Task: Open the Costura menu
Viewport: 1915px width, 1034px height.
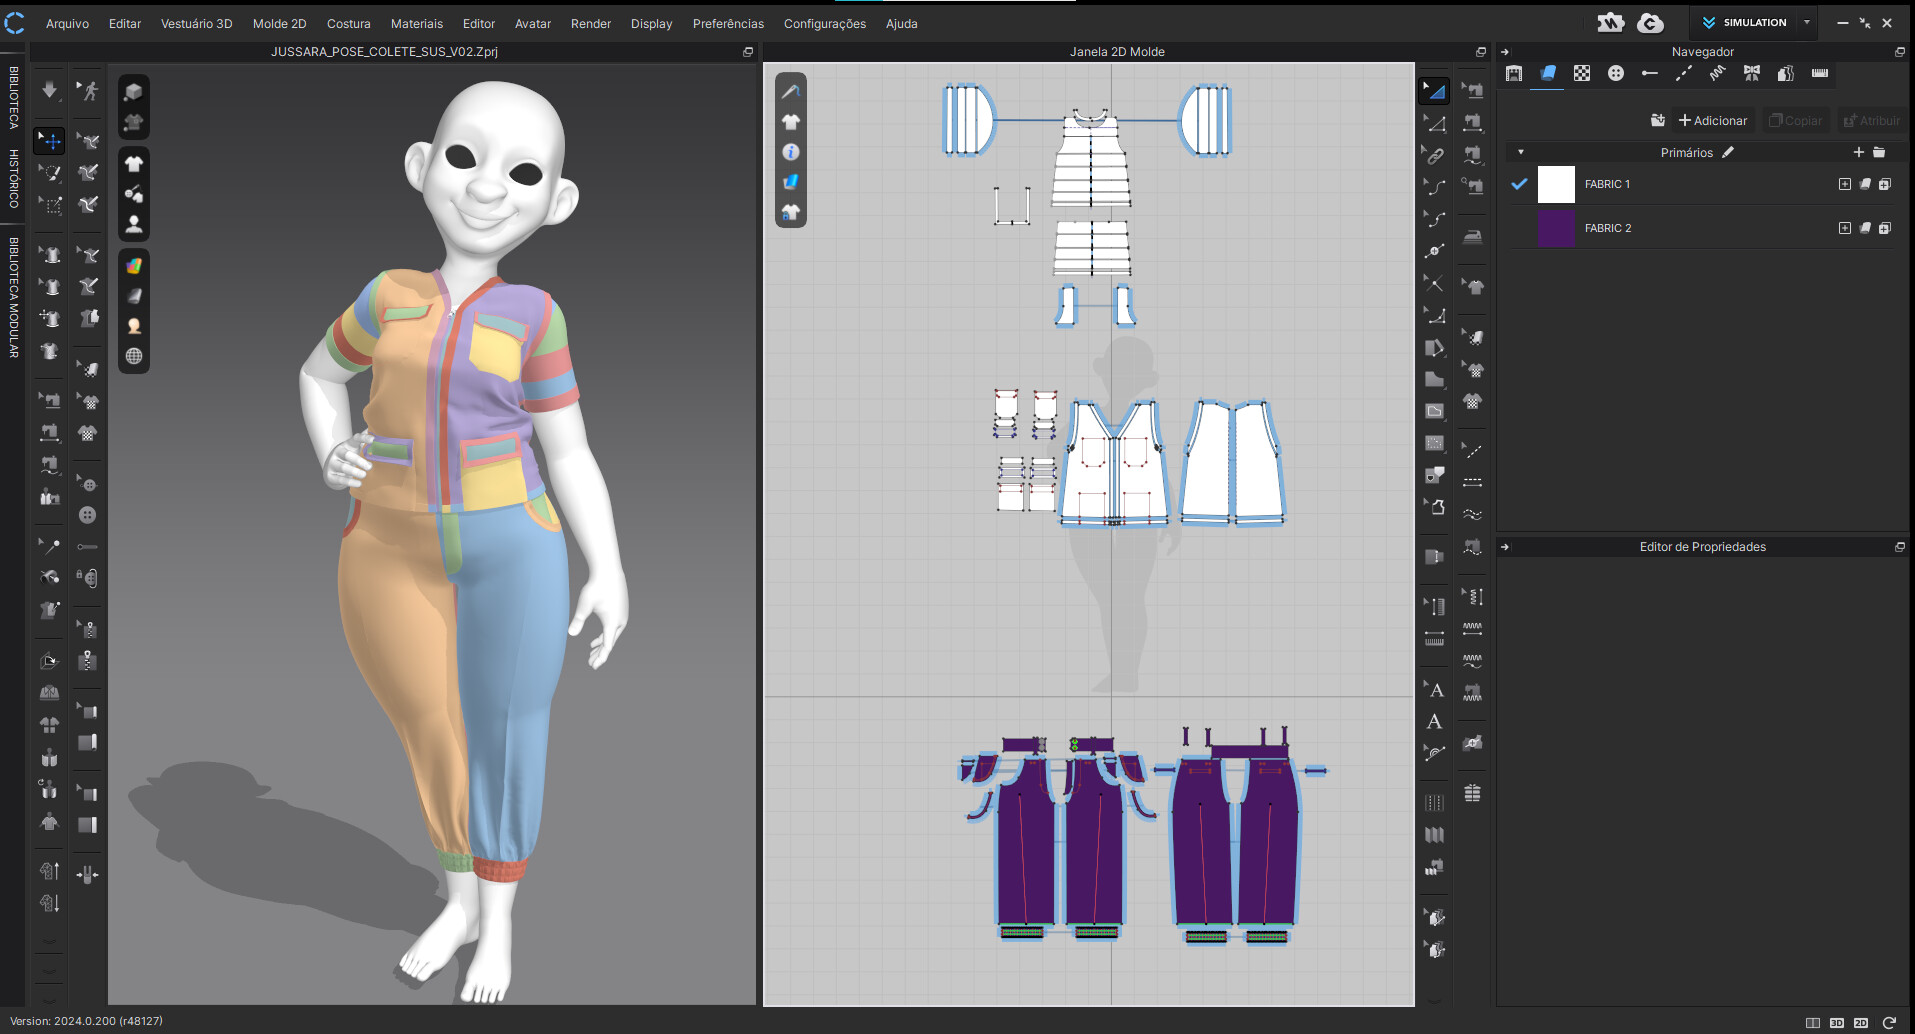Action: click(349, 23)
